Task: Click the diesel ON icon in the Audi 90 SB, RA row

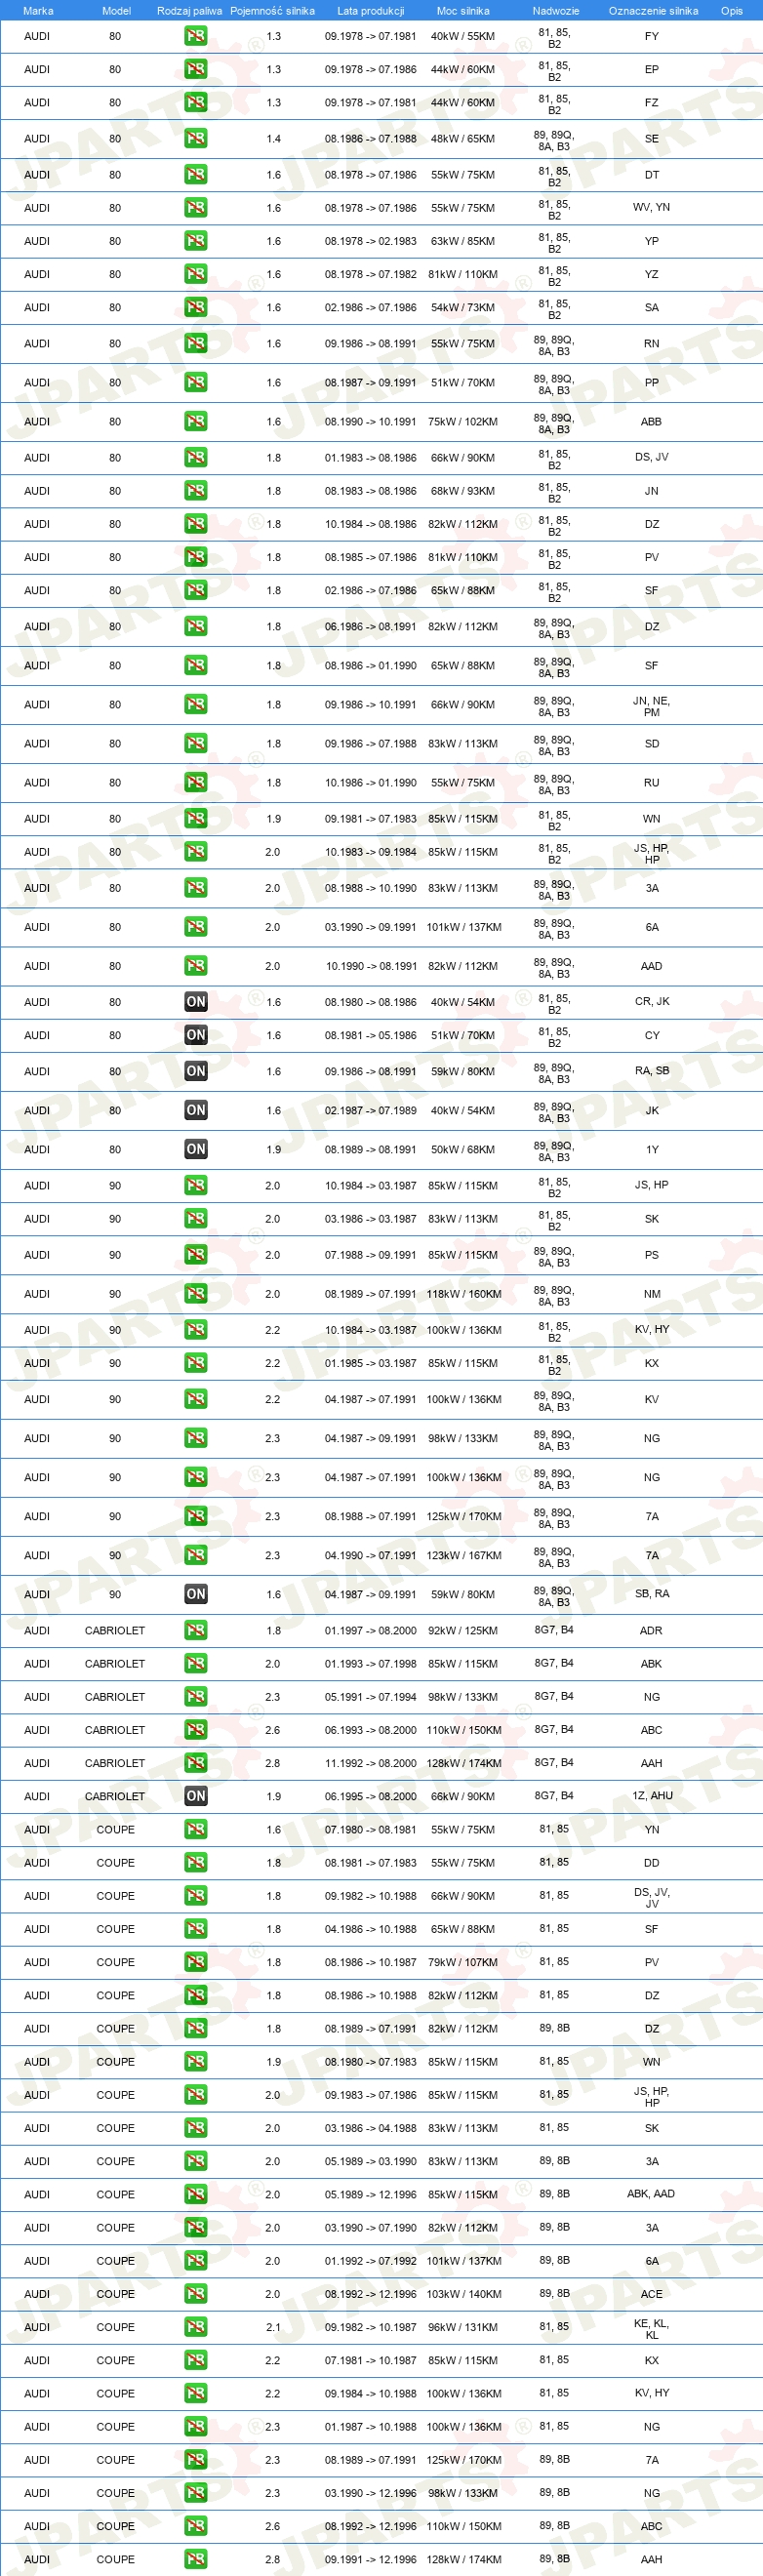Action: (x=196, y=1594)
